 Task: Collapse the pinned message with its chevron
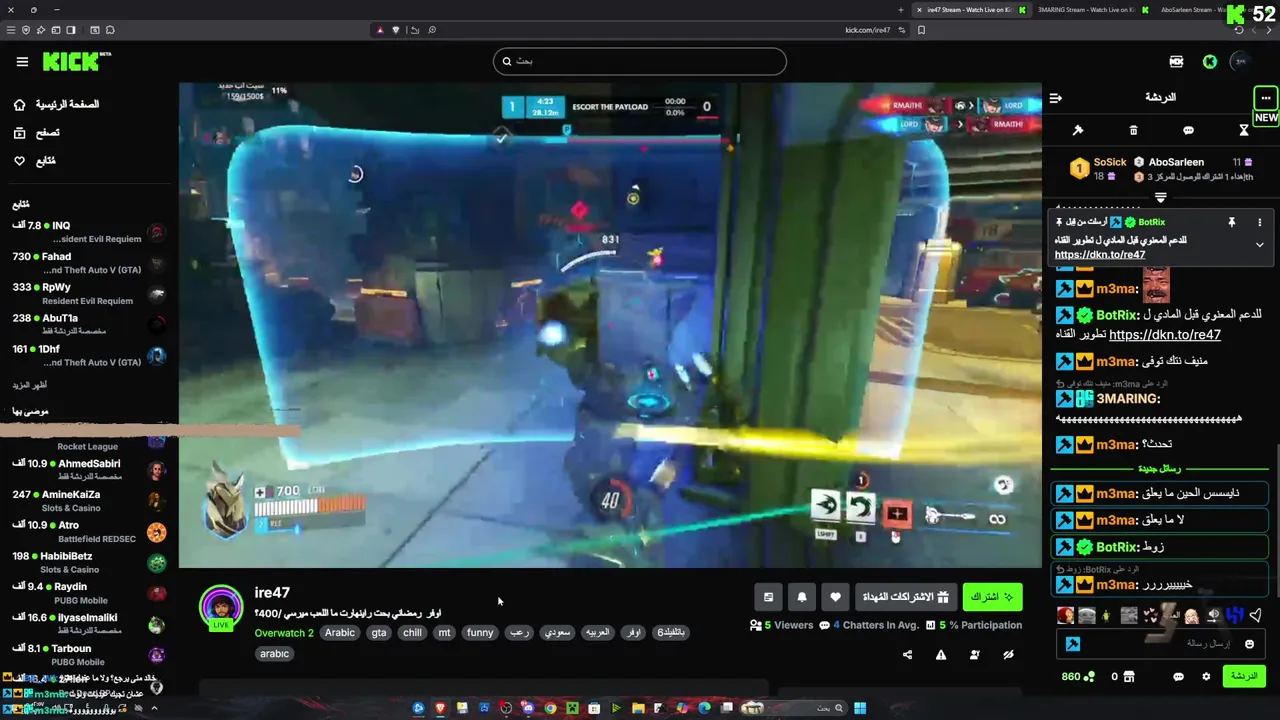pos(1260,245)
